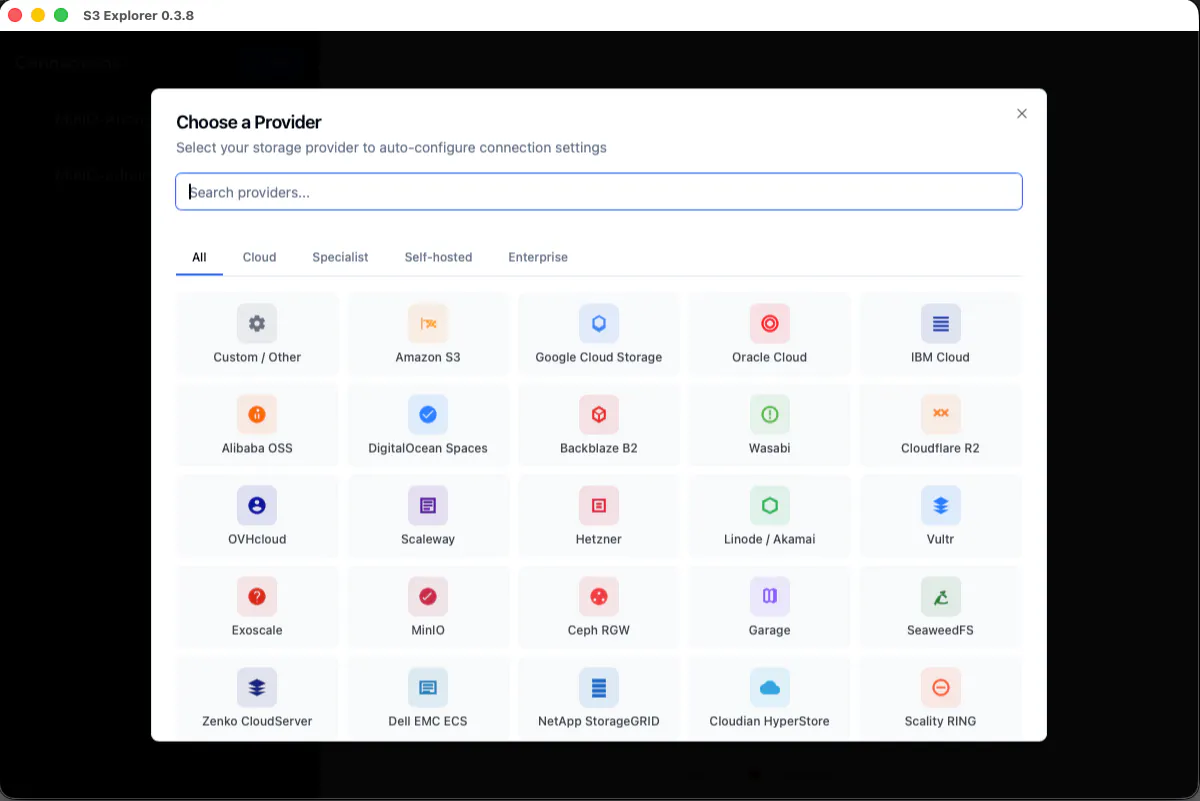Click the DigitalOcean Spaces label

click(428, 448)
